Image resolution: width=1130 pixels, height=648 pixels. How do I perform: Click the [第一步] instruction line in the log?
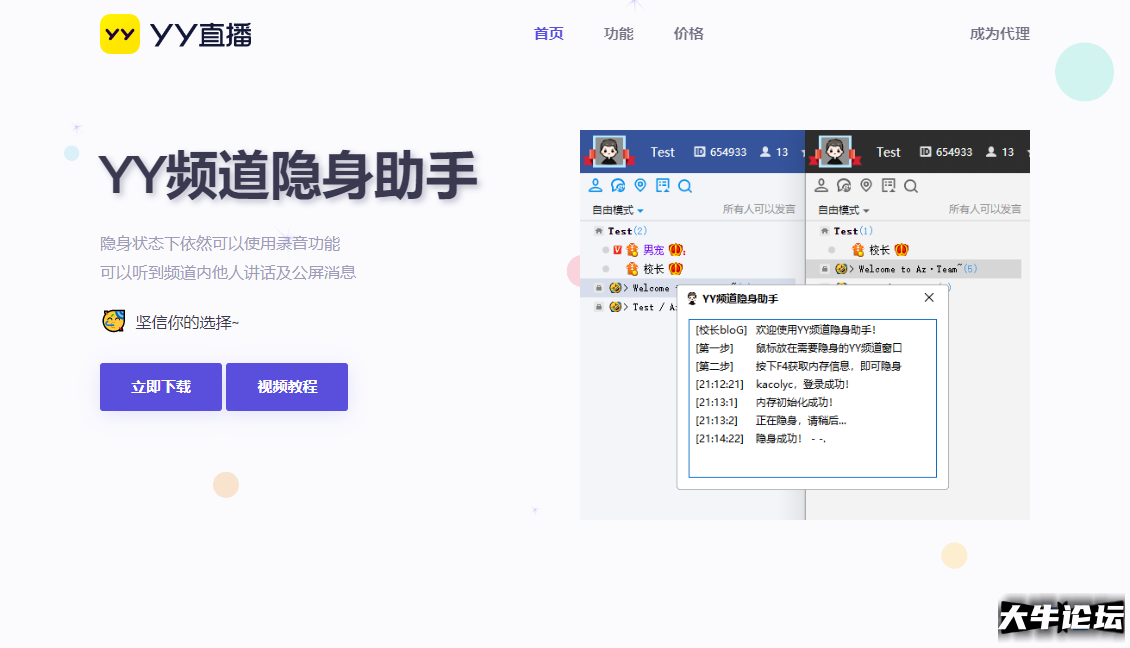798,347
